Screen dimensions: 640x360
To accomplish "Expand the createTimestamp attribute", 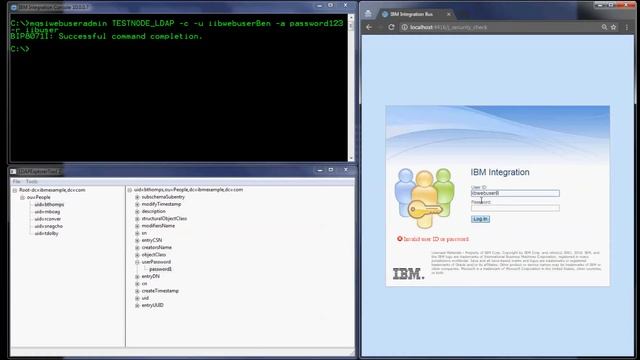I will pyautogui.click(x=138, y=291).
